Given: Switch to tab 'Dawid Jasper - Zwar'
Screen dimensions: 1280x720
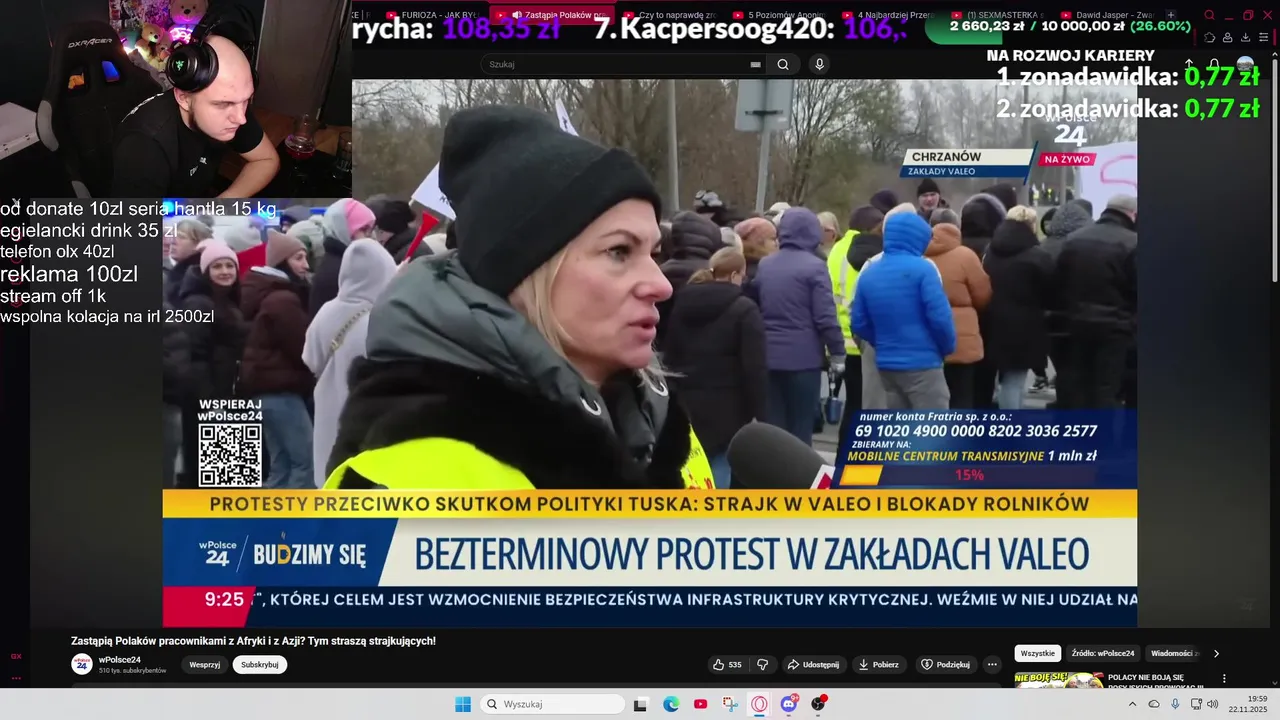Looking at the screenshot, I should click(x=1109, y=15).
